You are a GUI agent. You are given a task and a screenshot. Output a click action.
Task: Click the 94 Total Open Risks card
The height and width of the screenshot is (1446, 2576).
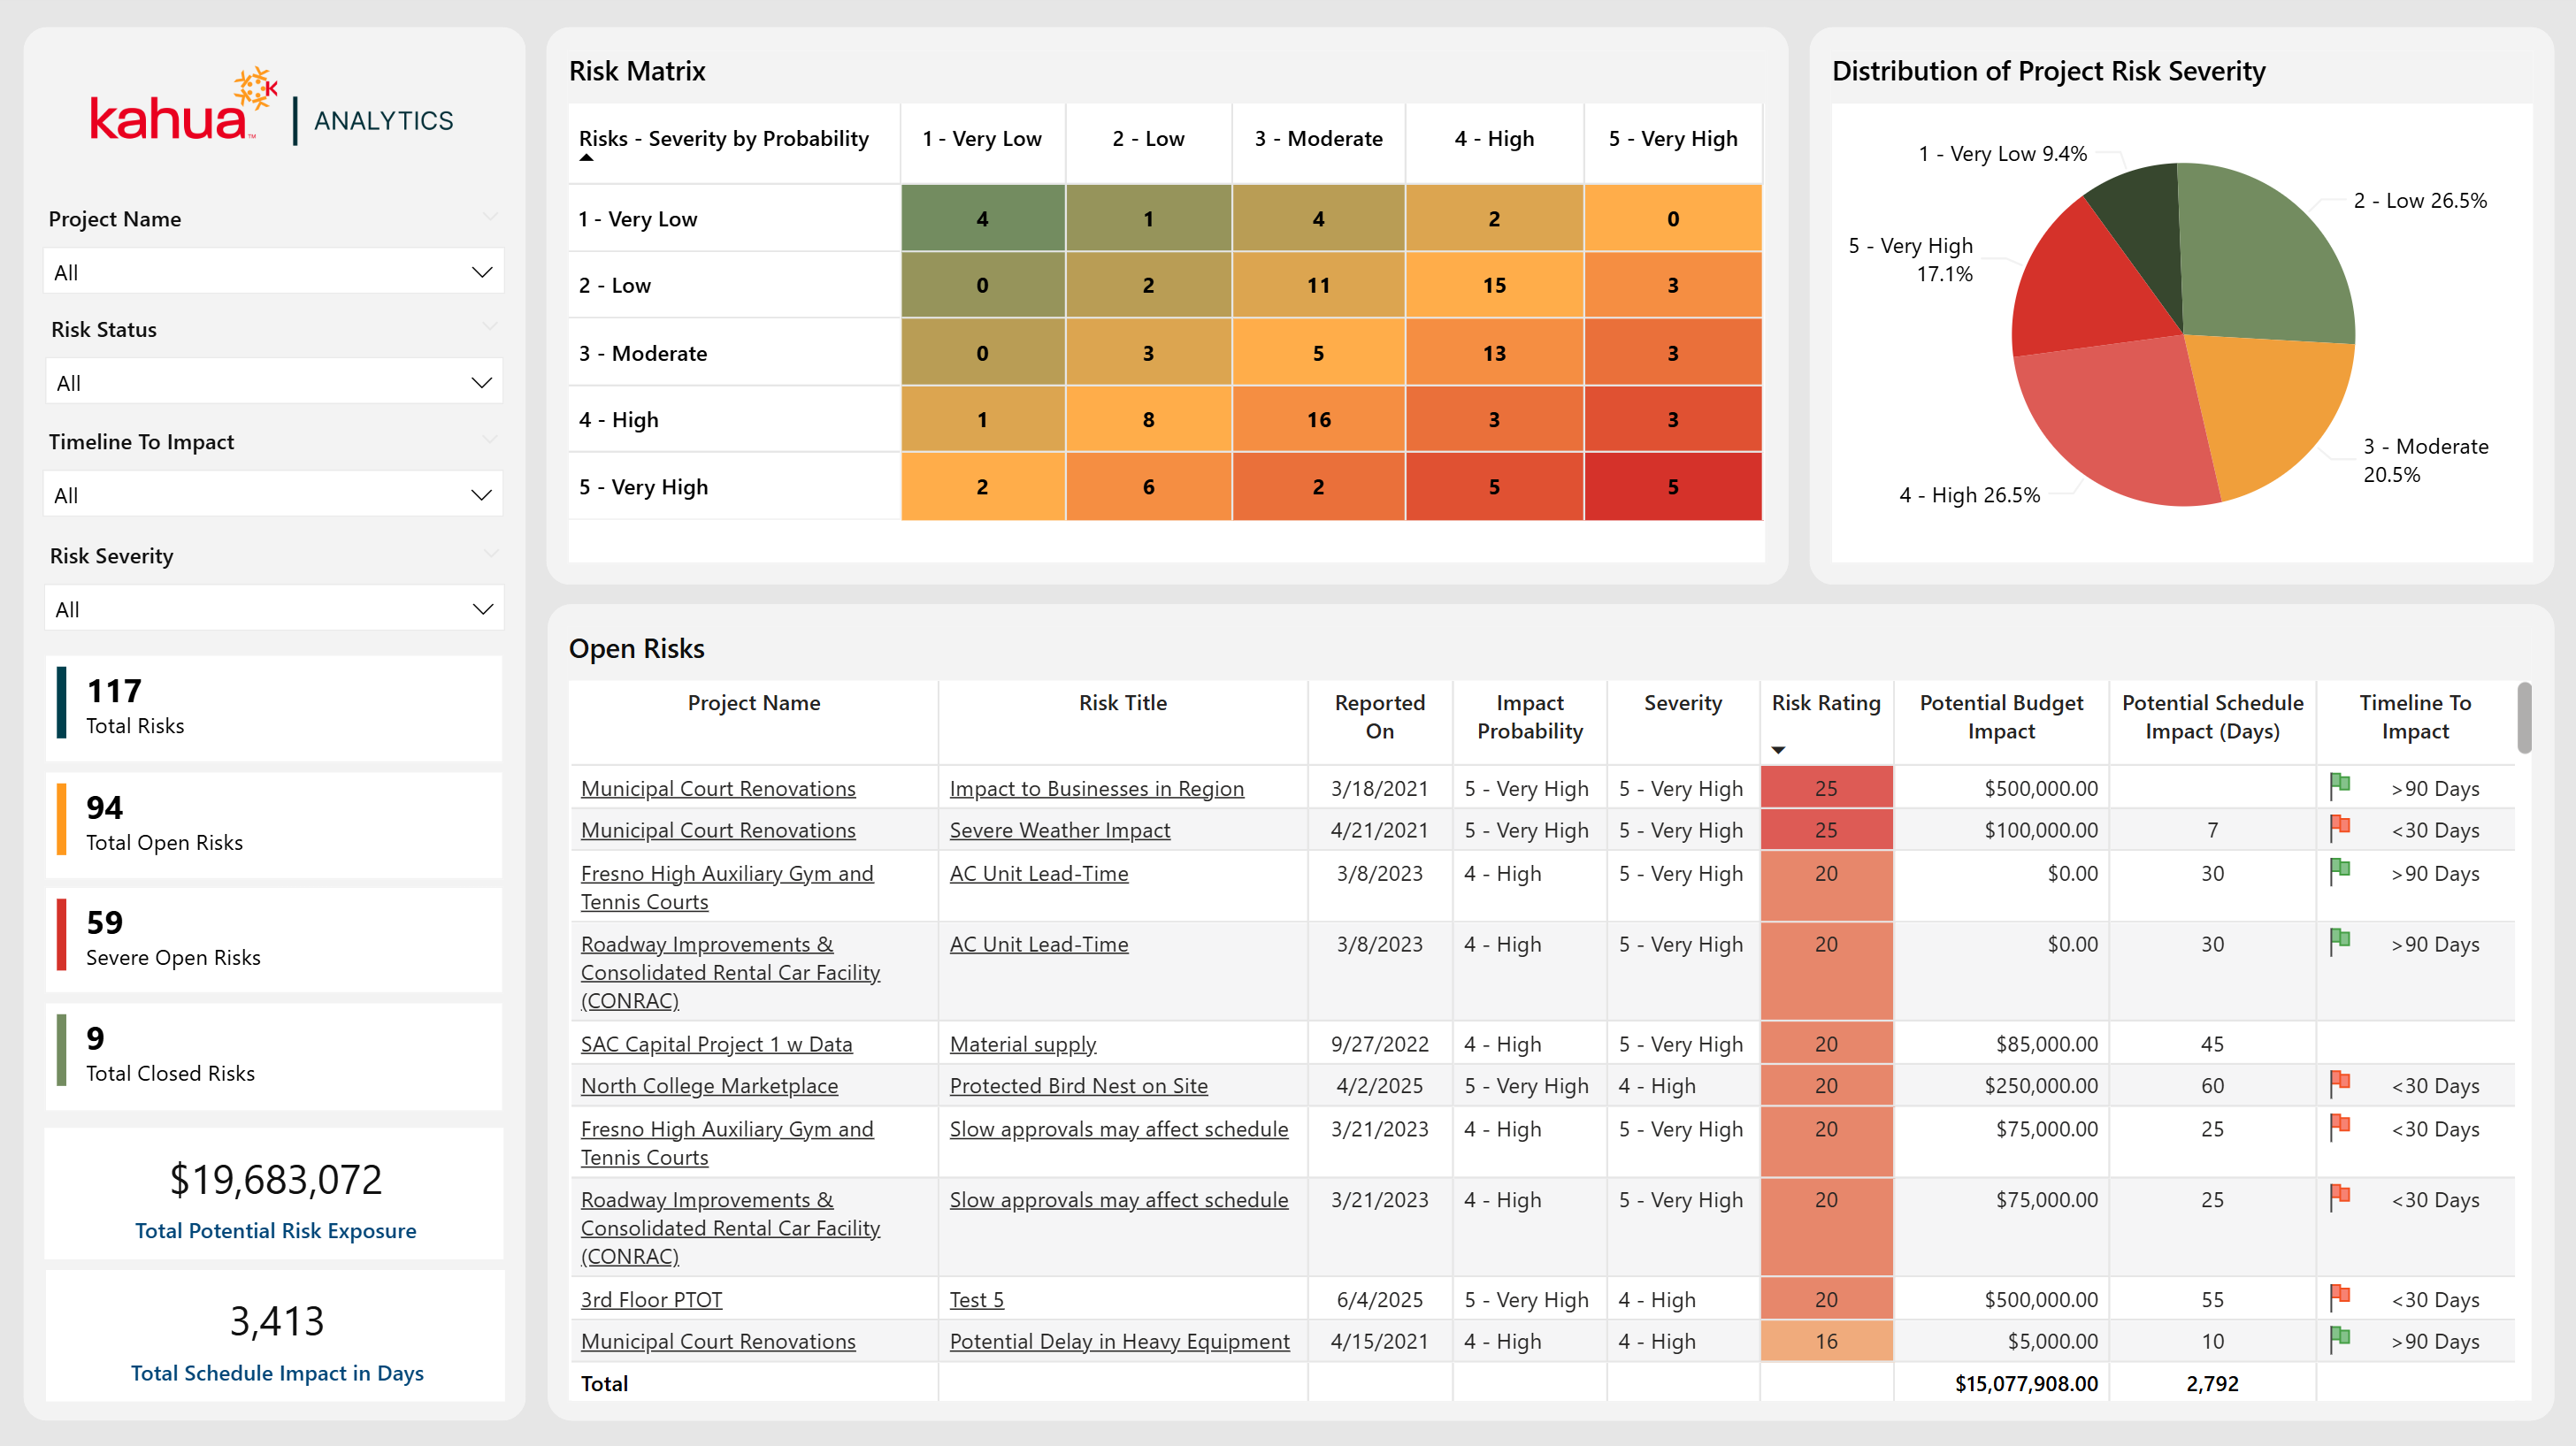[x=273, y=824]
